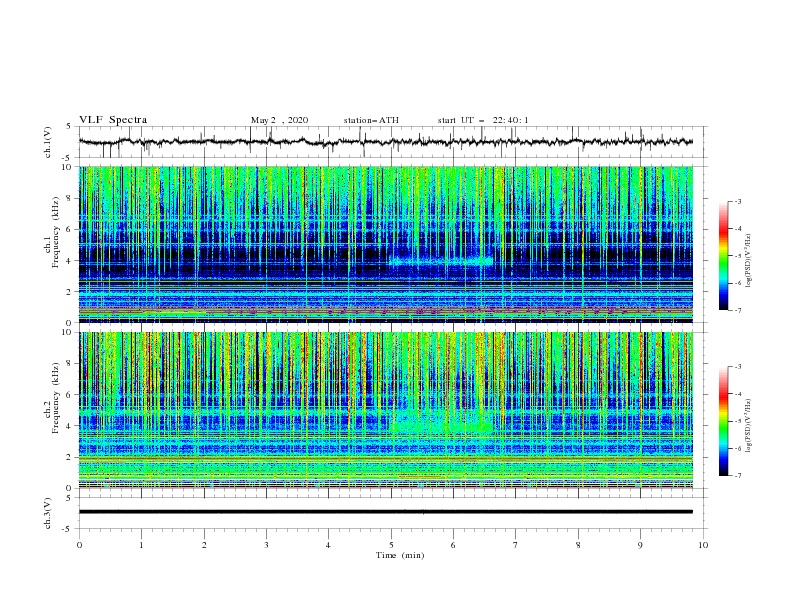The height and width of the screenshot is (612, 792).
Task: Click the "3" tick label on time axis
Action: 266,545
